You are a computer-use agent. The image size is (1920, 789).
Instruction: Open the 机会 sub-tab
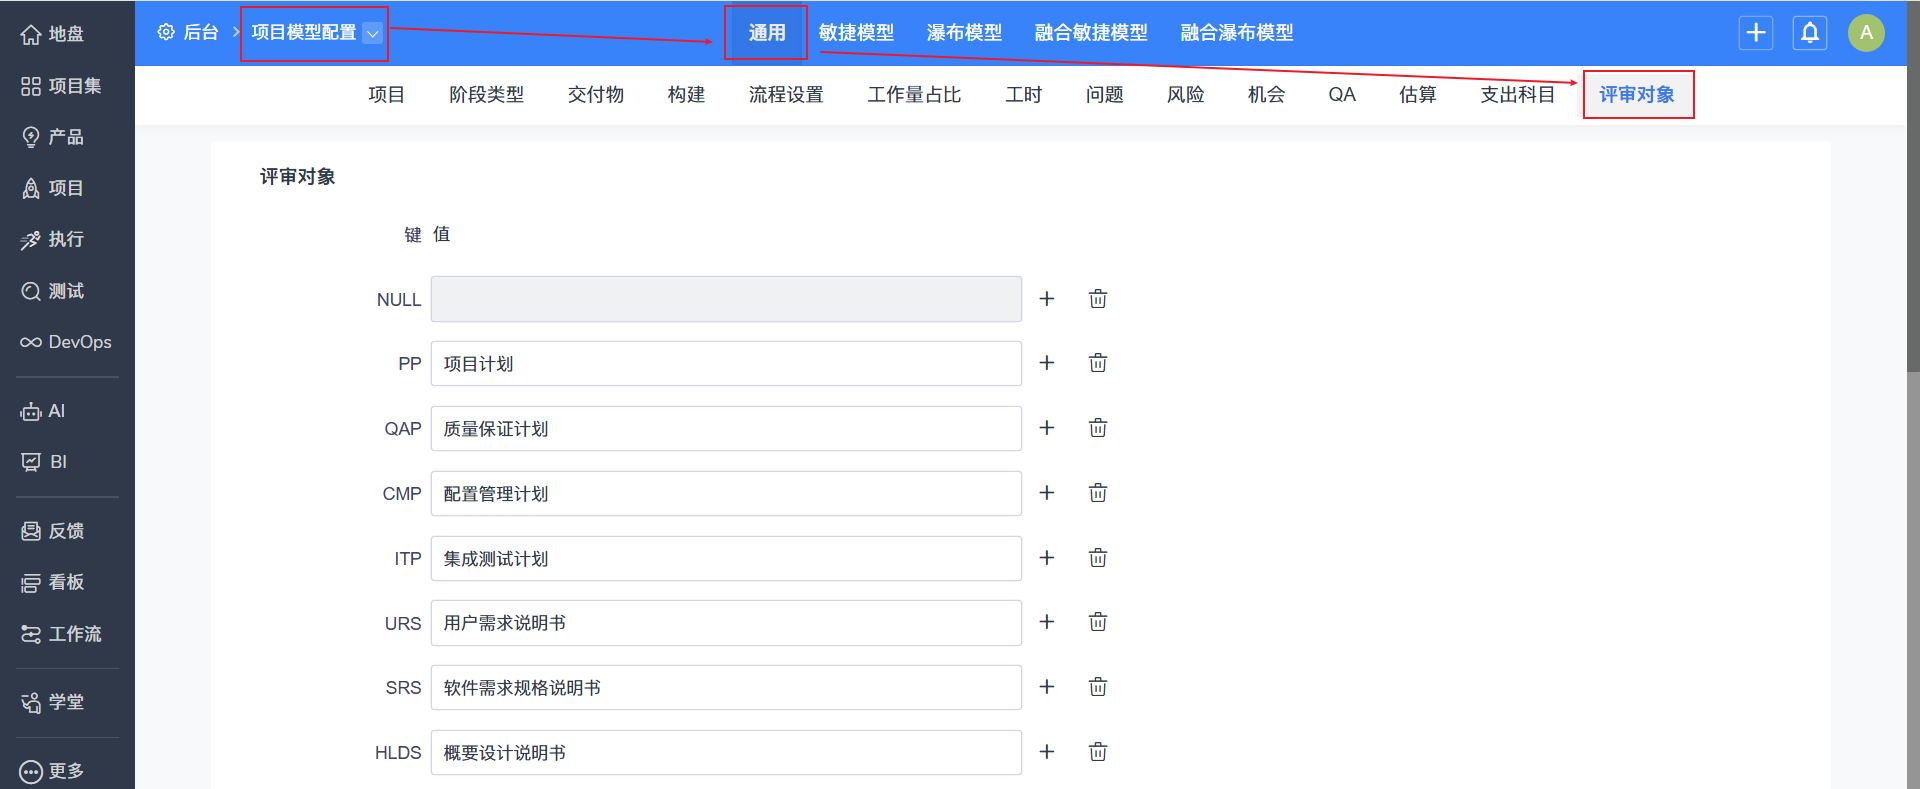[x=1266, y=95]
